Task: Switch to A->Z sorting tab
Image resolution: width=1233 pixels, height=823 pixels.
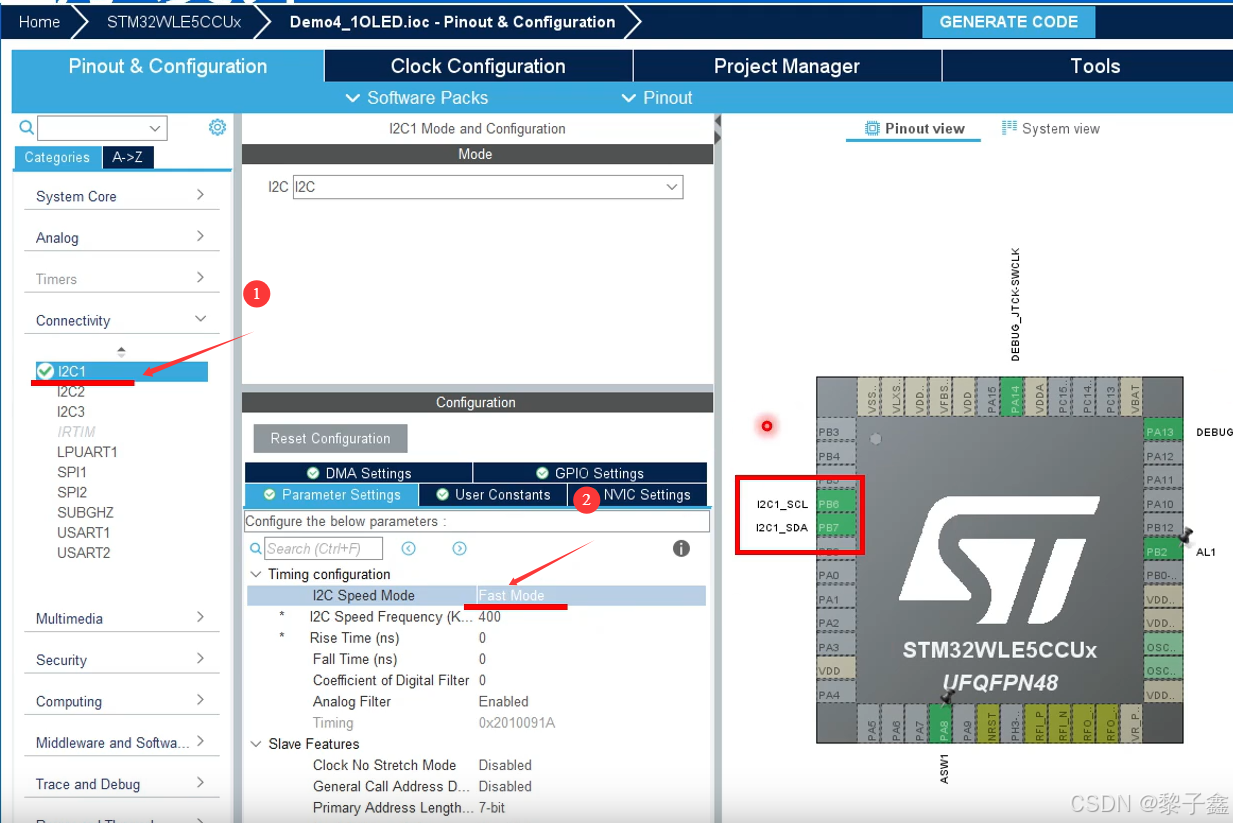Action: pos(128,157)
